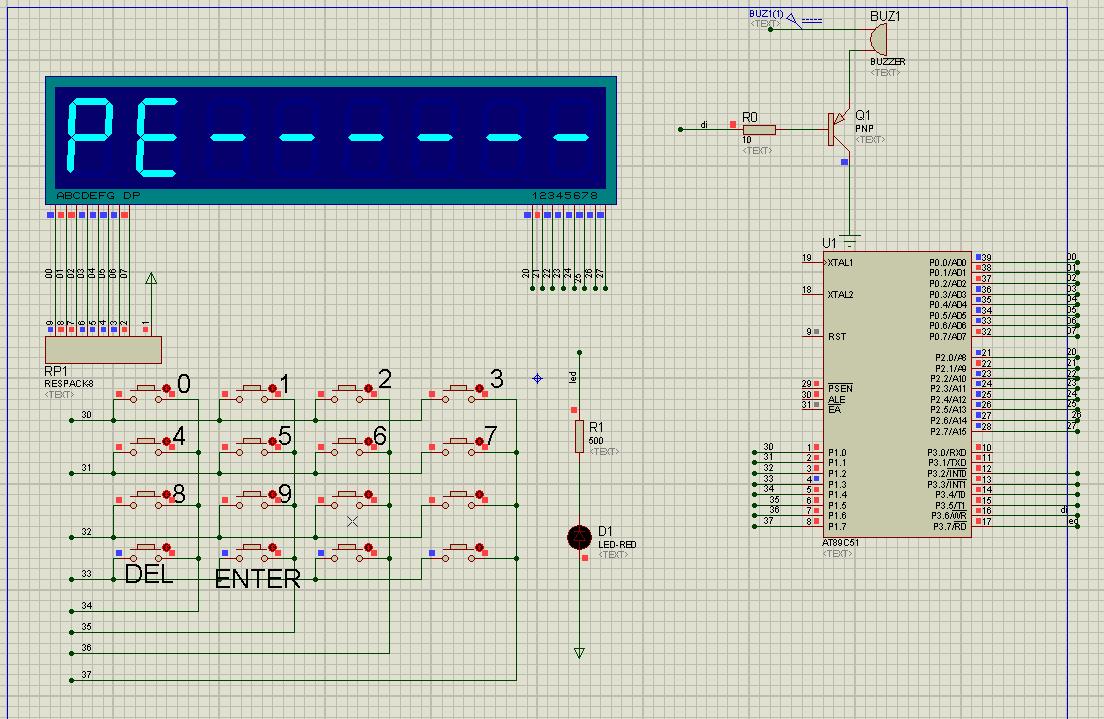Click the keypad push button labeled 0
1104x719 pixels.
pyautogui.click(x=147, y=393)
